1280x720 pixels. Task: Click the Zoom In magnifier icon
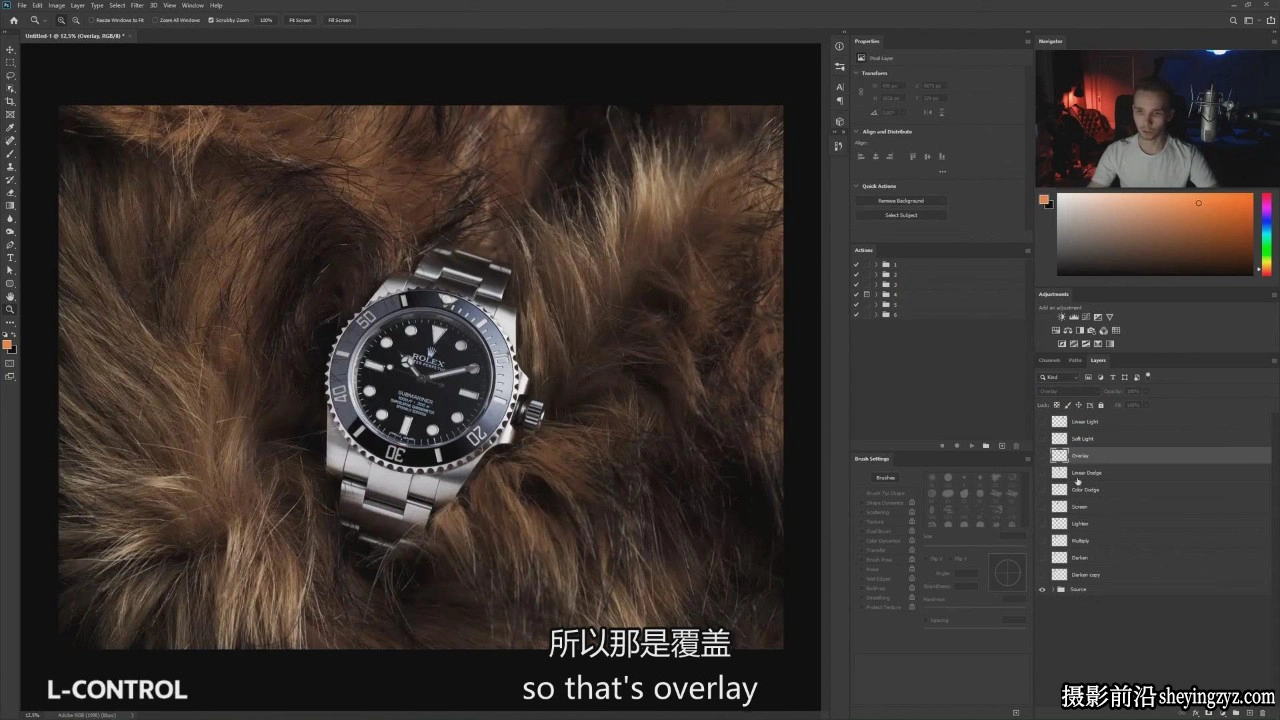pyautogui.click(x=62, y=20)
